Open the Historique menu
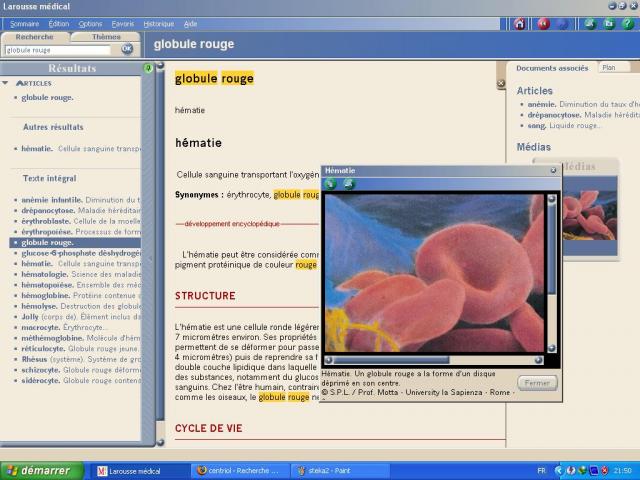The width and height of the screenshot is (640, 480). (x=158, y=23)
